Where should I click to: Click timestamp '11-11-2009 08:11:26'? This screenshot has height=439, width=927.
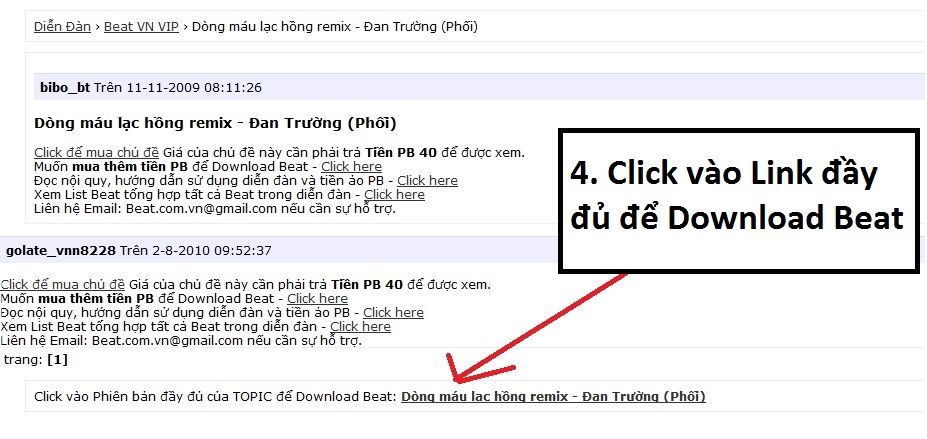[194, 88]
